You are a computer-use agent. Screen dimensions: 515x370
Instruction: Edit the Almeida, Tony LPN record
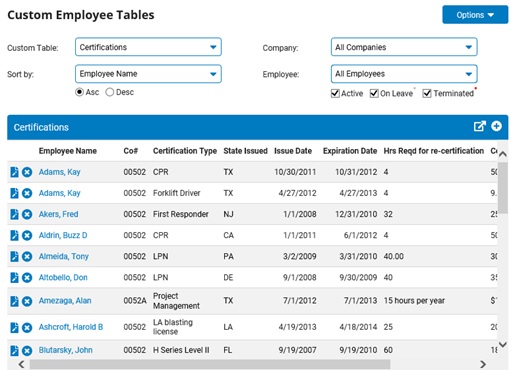tap(14, 256)
